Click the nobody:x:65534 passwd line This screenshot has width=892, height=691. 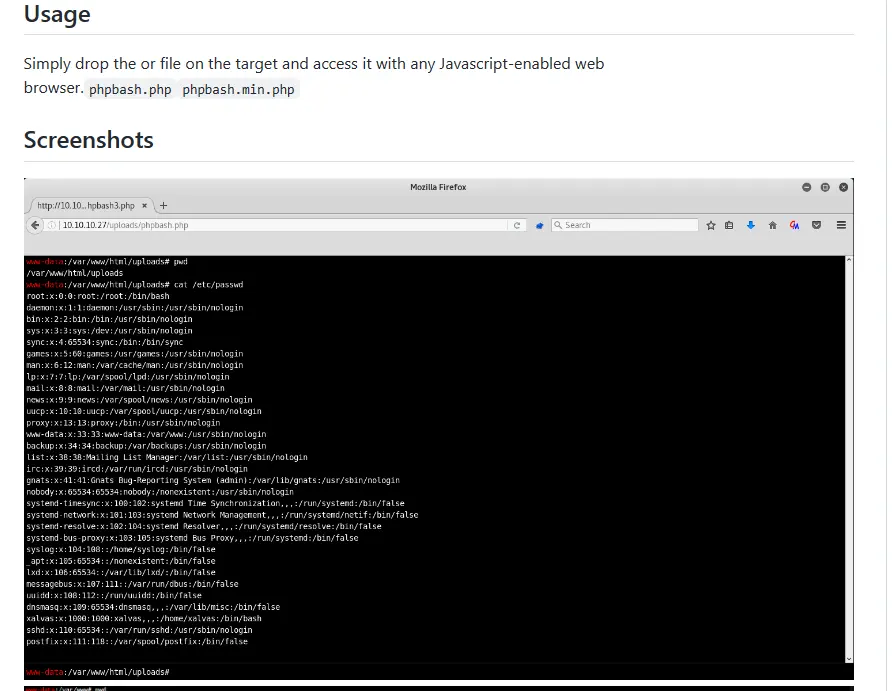pyautogui.click(x=160, y=492)
